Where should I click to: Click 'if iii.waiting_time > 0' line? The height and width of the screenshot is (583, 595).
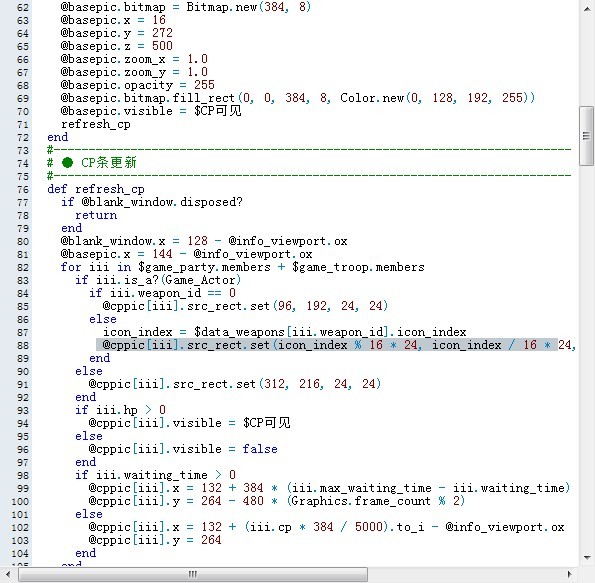[x=155, y=475]
